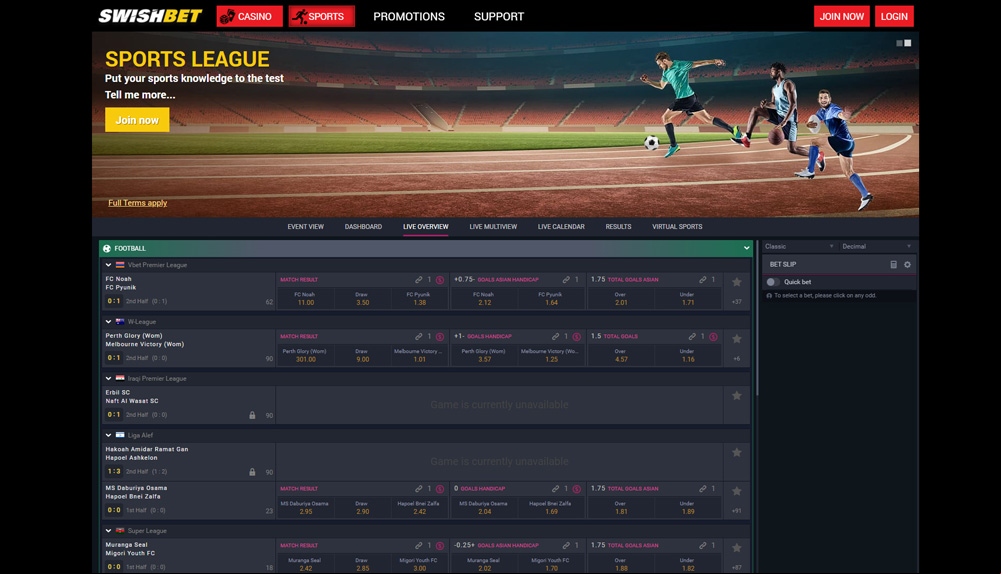Collapse the W-League group

click(109, 322)
